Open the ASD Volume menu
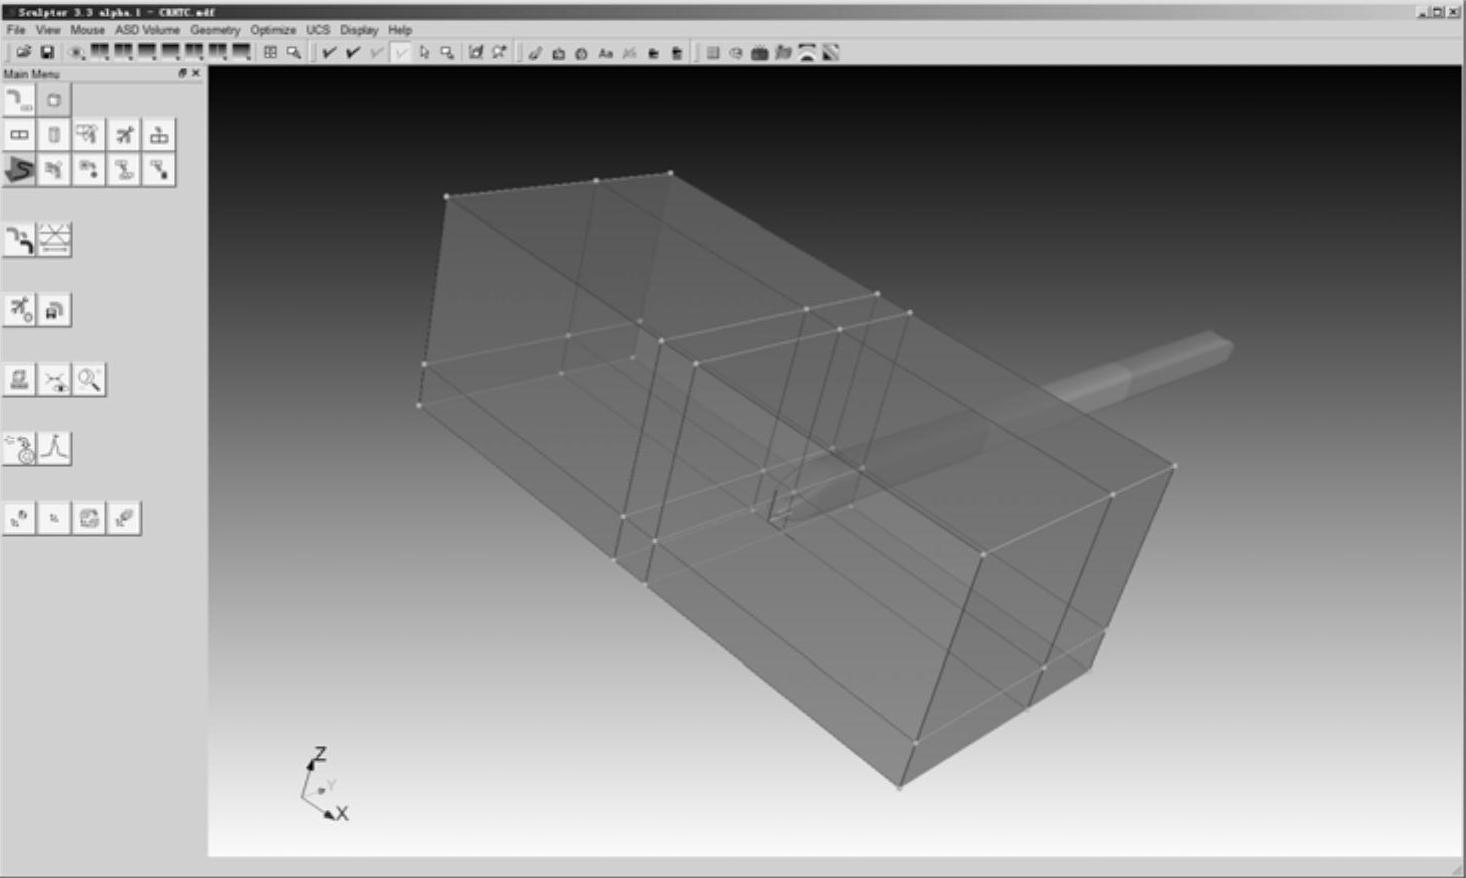 coord(147,30)
